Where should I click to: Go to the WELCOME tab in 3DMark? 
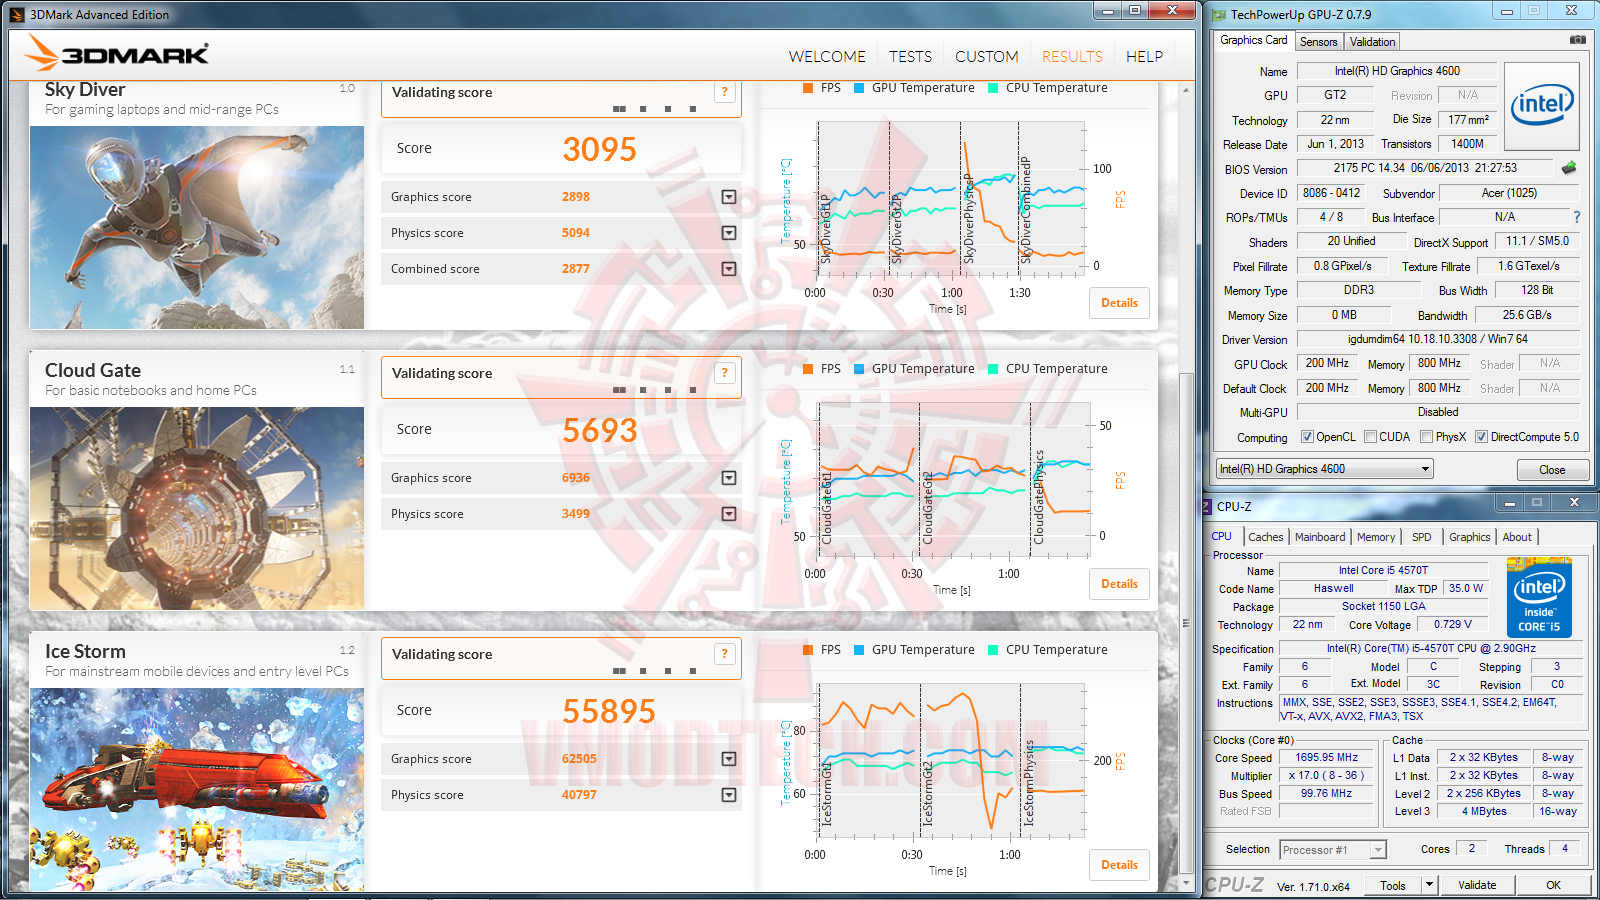click(x=827, y=57)
